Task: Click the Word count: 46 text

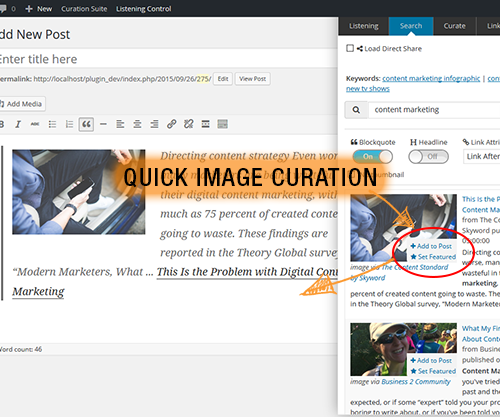Action: (x=20, y=349)
